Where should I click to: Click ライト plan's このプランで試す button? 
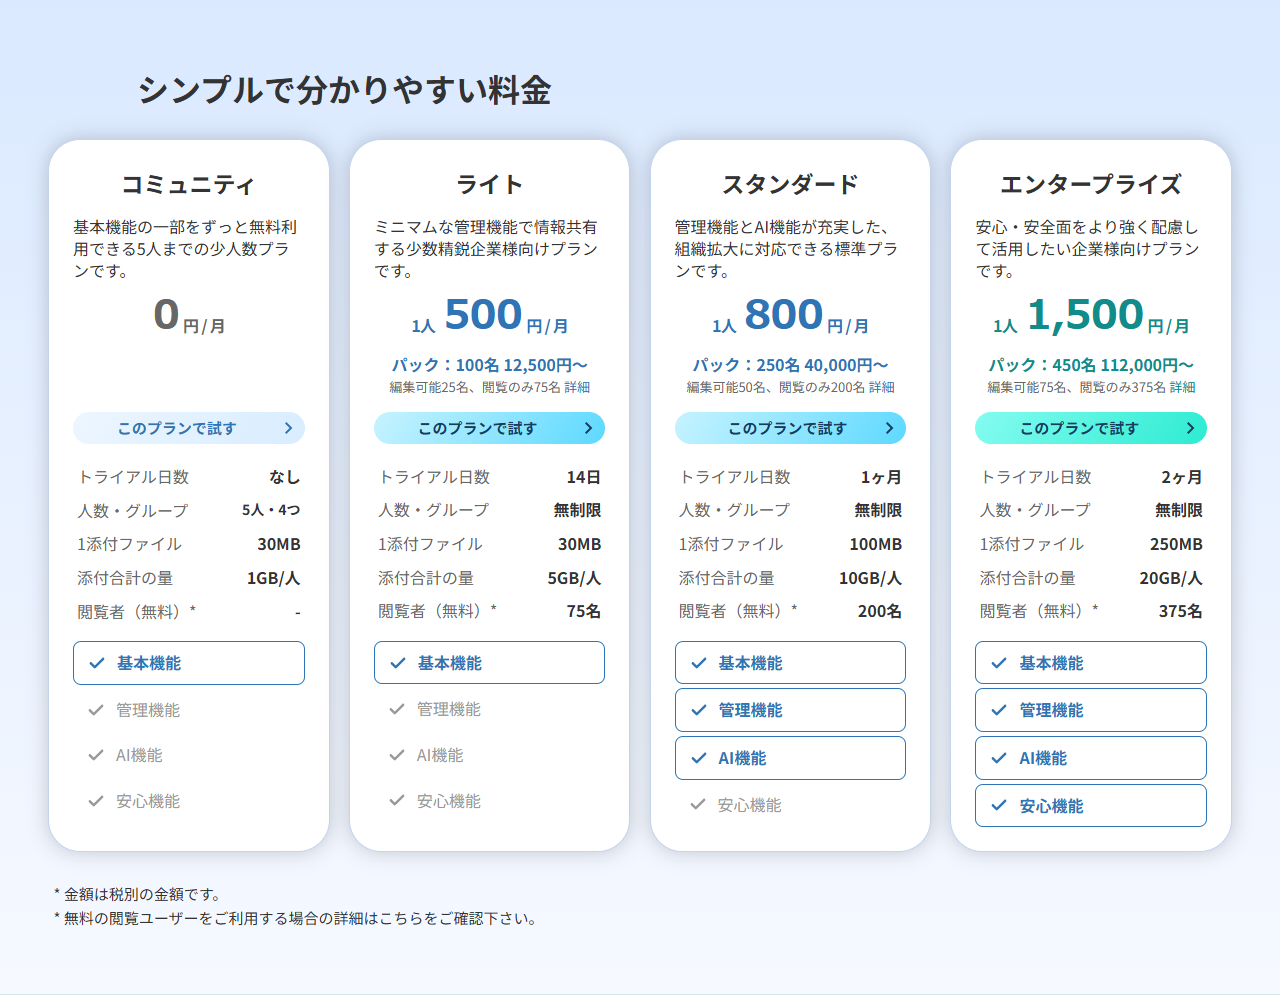(489, 428)
